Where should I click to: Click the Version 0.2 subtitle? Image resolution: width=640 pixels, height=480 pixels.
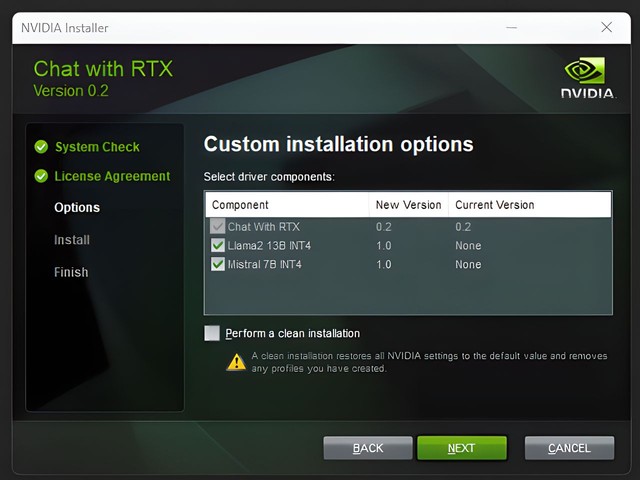click(x=71, y=91)
